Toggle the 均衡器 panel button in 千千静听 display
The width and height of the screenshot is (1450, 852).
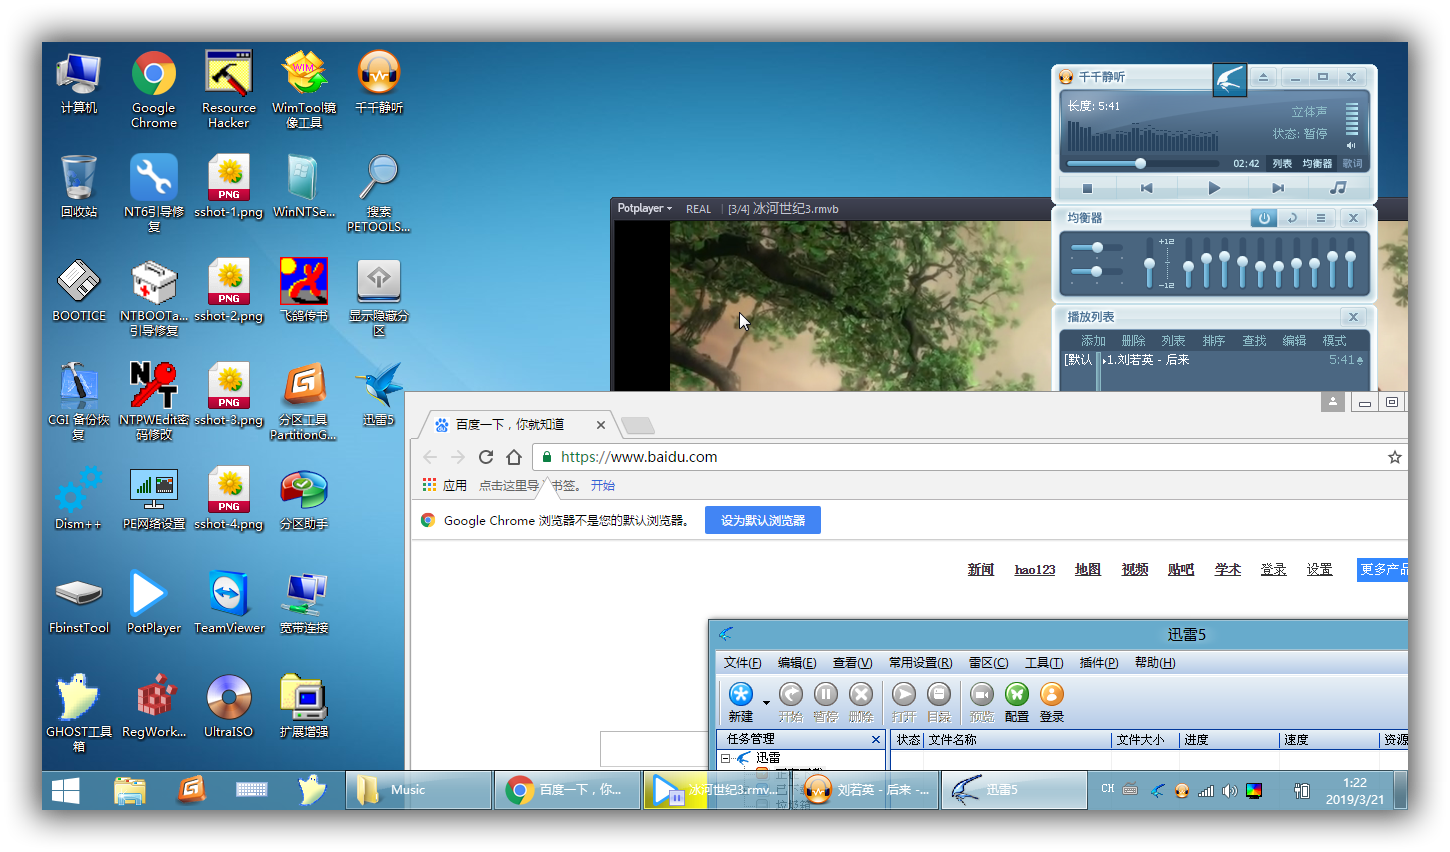pyautogui.click(x=1317, y=163)
